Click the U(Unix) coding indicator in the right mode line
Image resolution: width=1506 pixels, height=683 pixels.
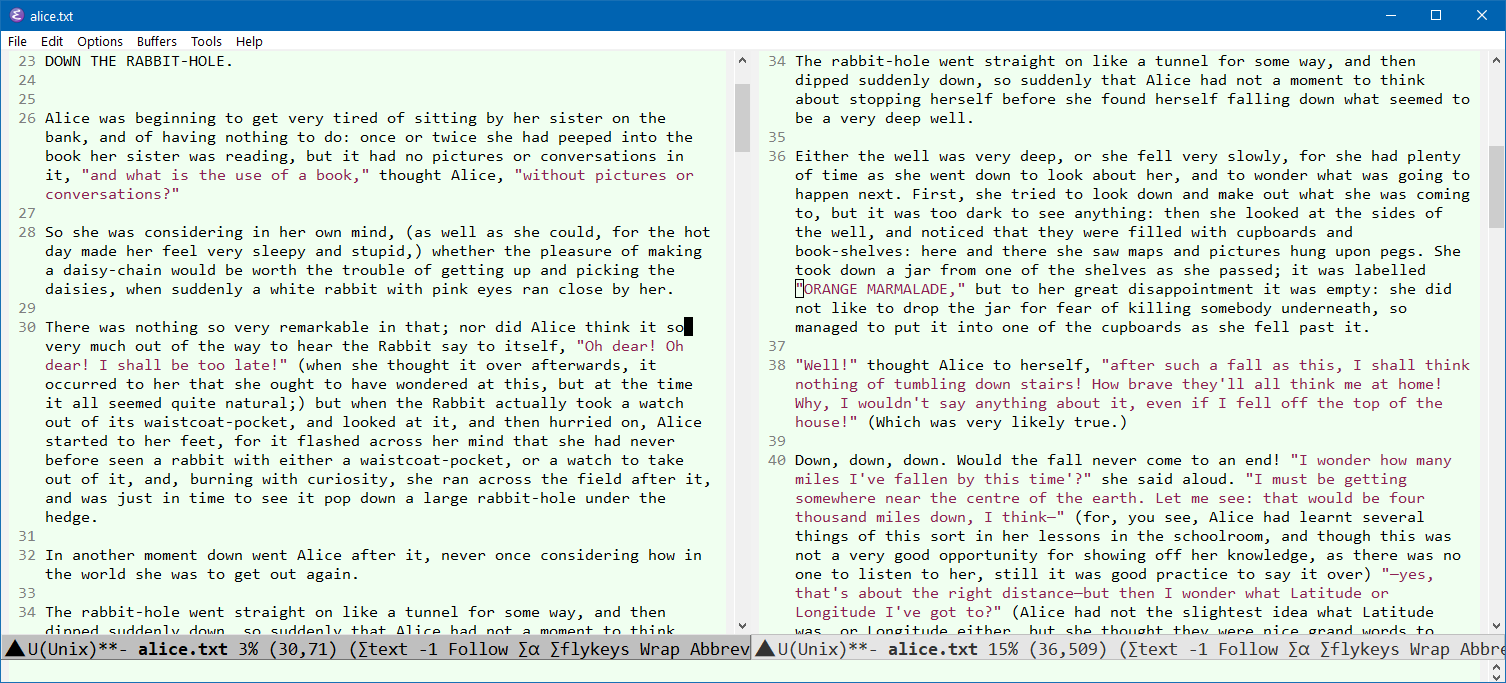[810, 649]
